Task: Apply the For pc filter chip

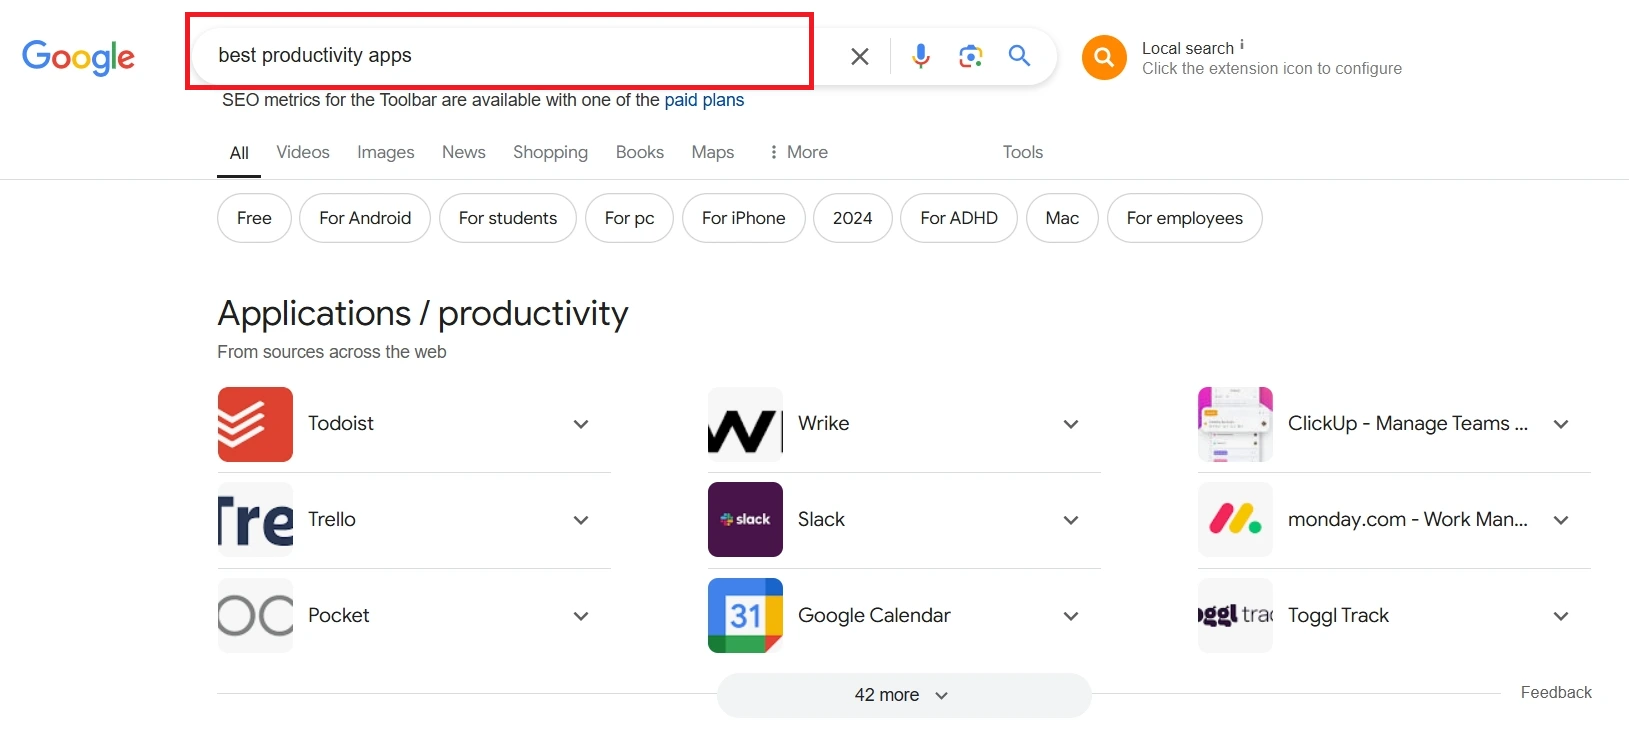Action: click(629, 218)
